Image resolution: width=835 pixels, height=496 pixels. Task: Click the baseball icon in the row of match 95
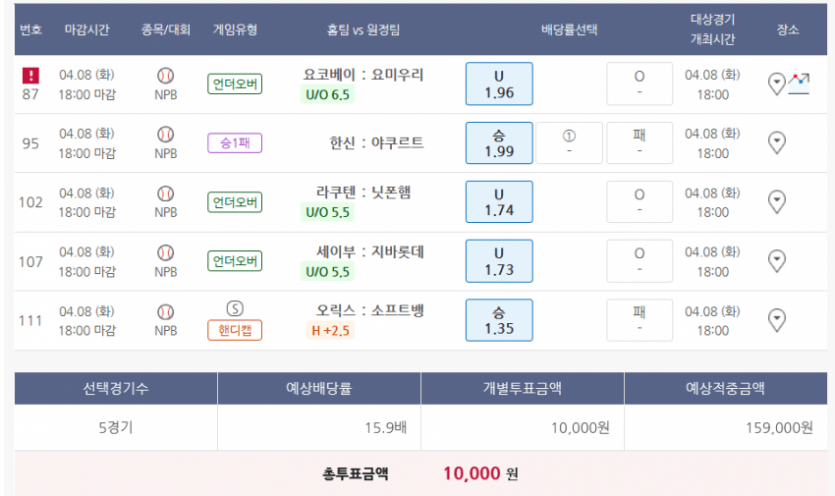tap(166, 134)
